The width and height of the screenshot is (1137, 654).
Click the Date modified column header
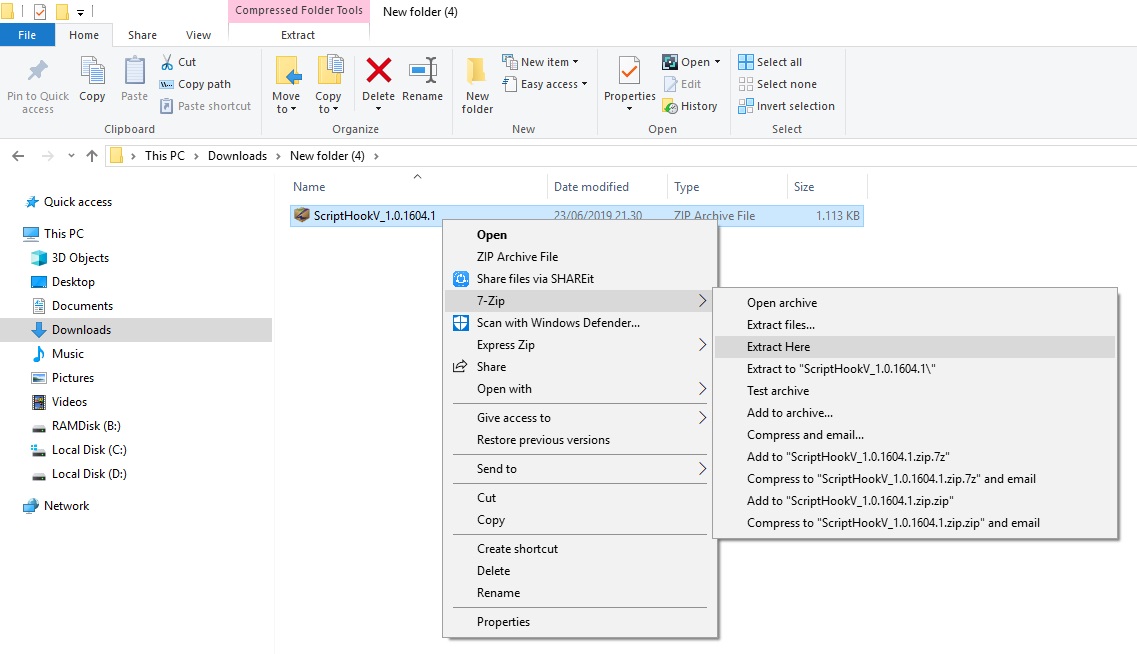(x=607, y=187)
